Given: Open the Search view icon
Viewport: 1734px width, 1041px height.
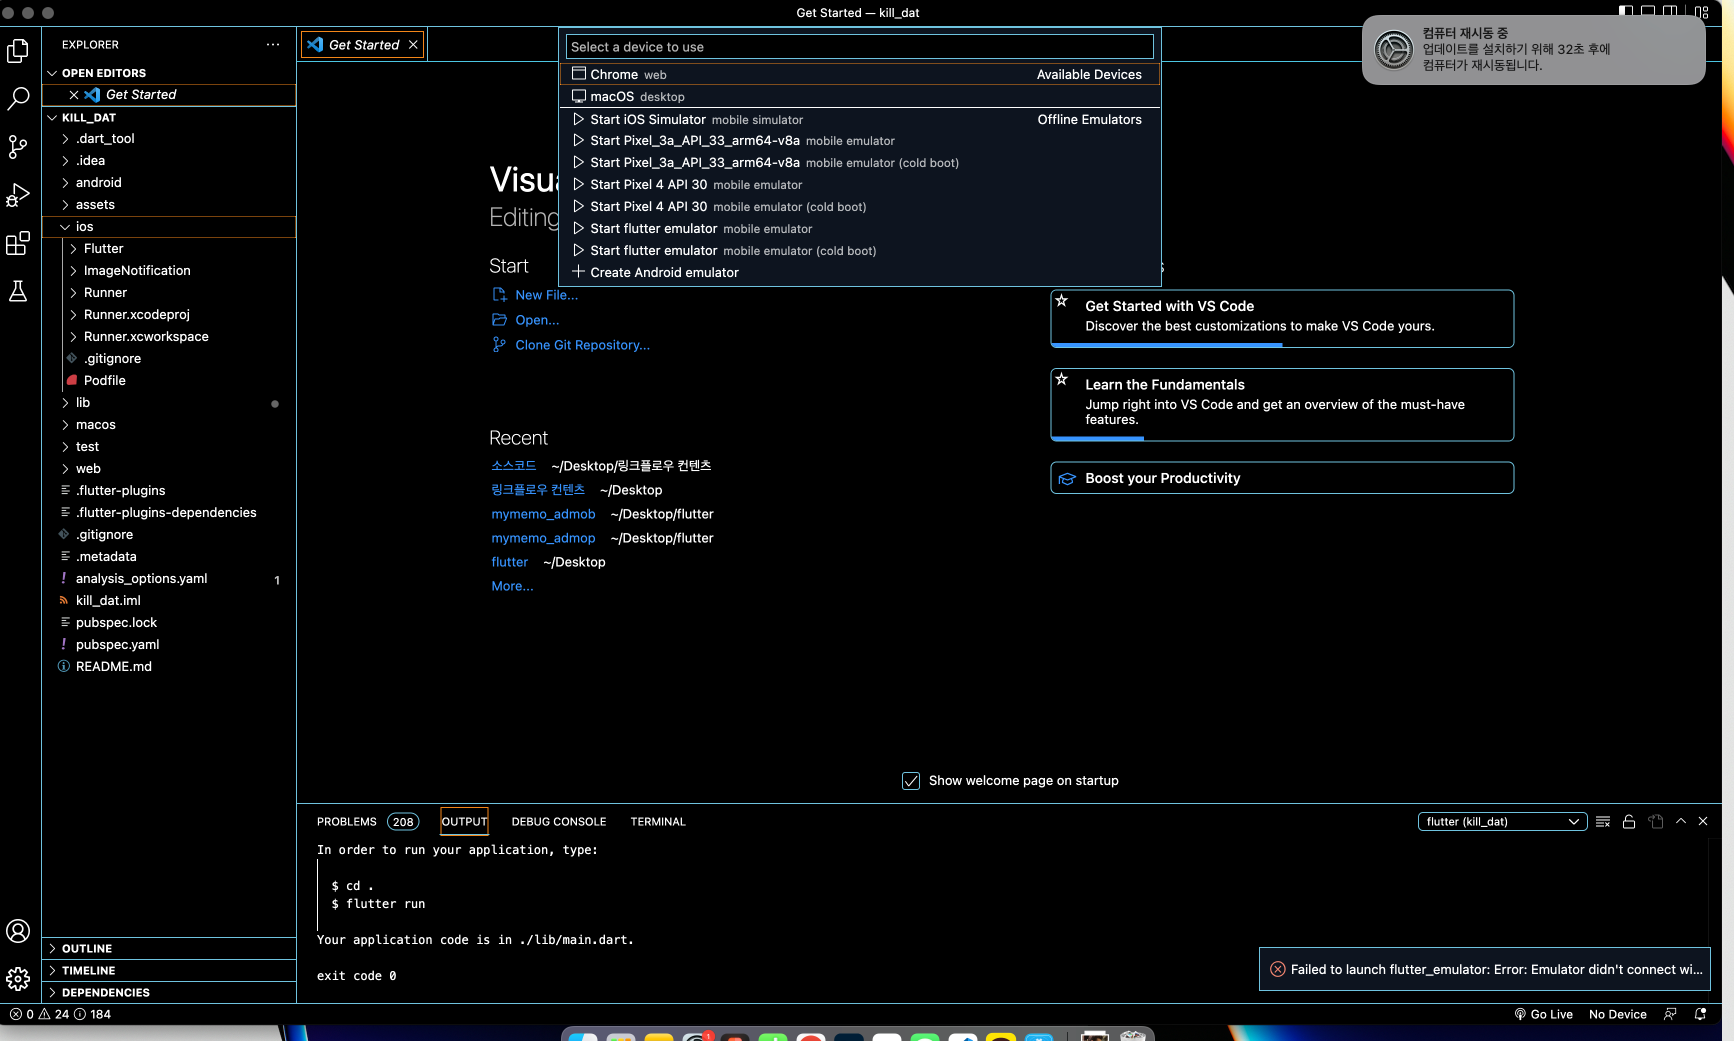Looking at the screenshot, I should (x=18, y=98).
